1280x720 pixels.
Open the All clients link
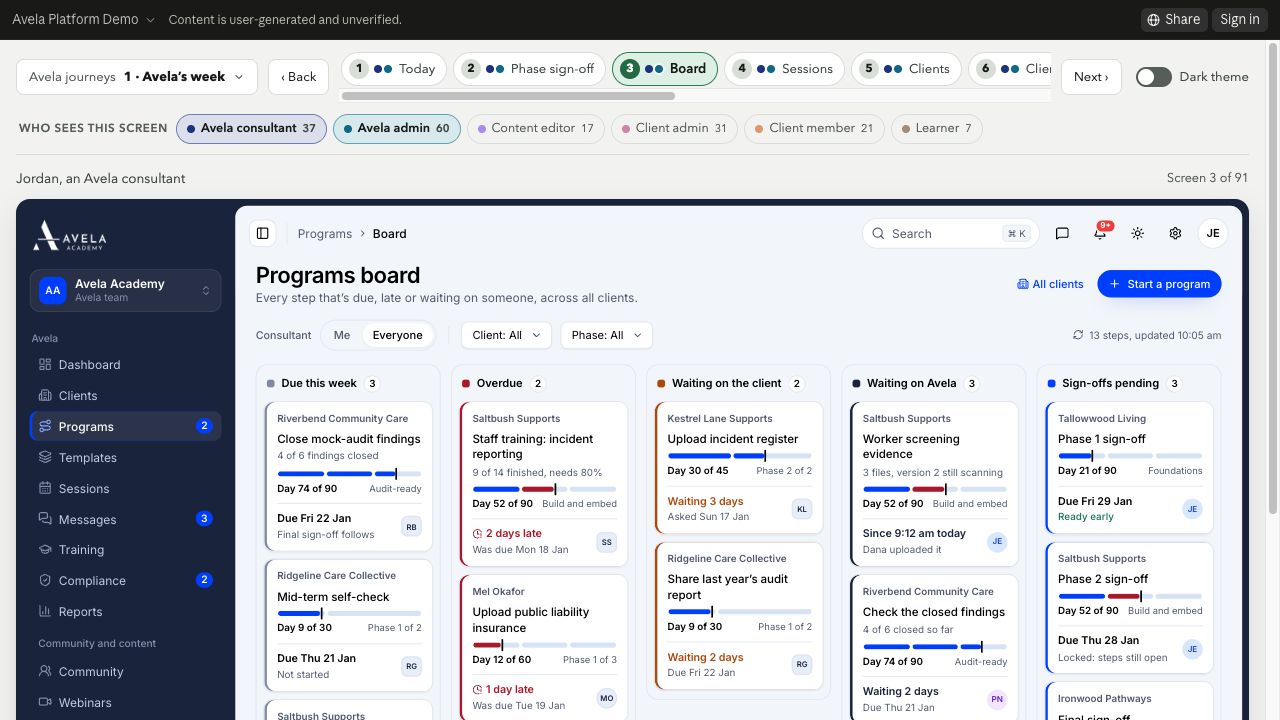(1050, 284)
